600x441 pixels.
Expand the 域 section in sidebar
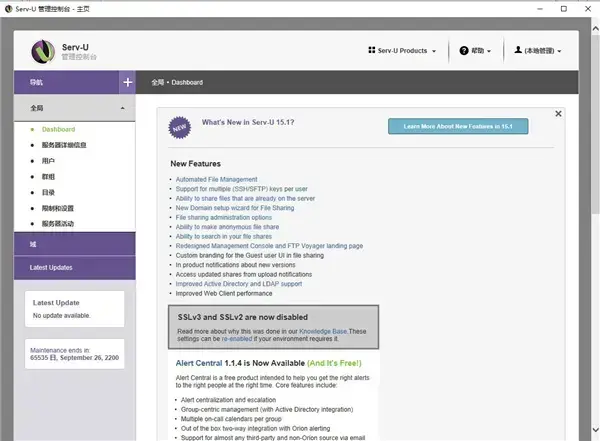75,244
